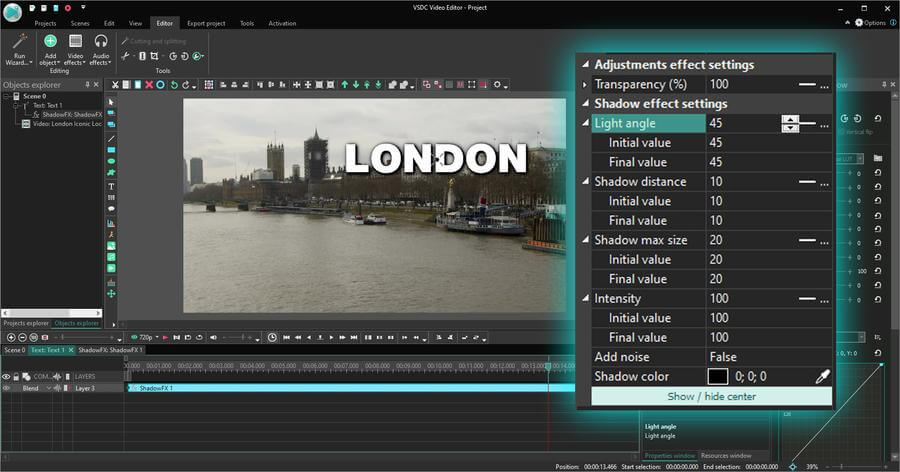This screenshot has height=472, width=900.
Task: Select Video: London Iconic item in Objects explorer
Action: point(62,124)
